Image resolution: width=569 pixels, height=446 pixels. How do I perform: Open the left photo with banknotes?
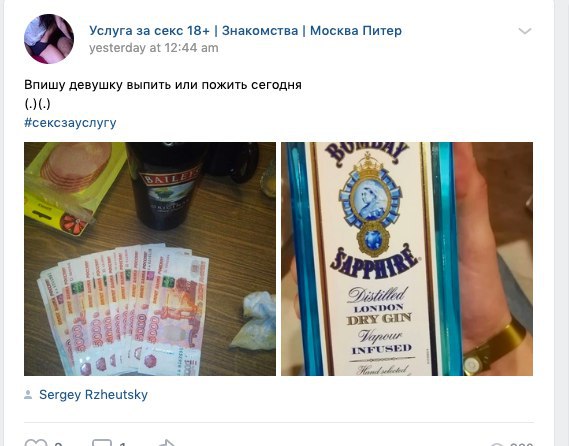[150, 259]
